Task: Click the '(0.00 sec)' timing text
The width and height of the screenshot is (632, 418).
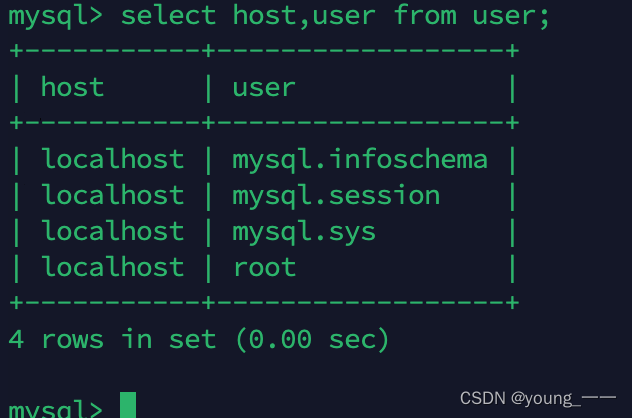Action: click(312, 339)
